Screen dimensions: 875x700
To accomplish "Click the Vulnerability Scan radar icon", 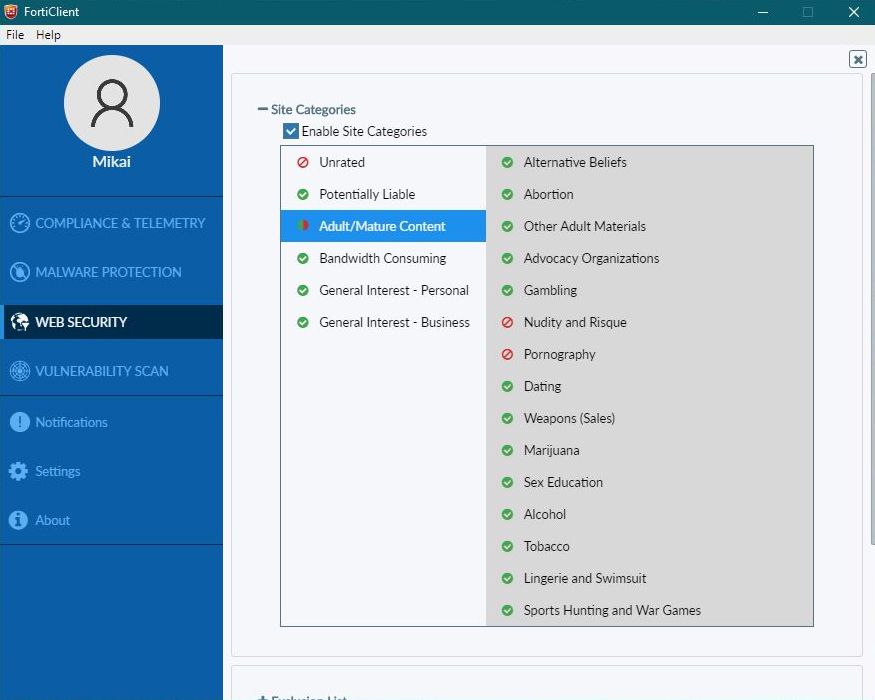I will click(19, 371).
